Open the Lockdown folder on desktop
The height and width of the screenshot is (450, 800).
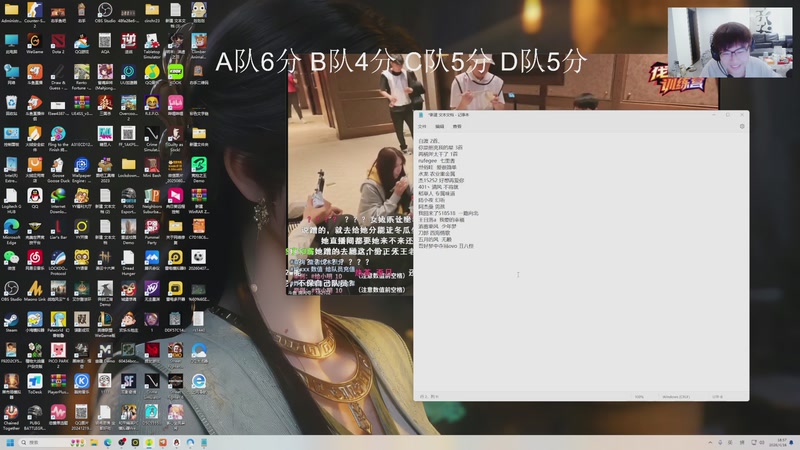pos(129,167)
